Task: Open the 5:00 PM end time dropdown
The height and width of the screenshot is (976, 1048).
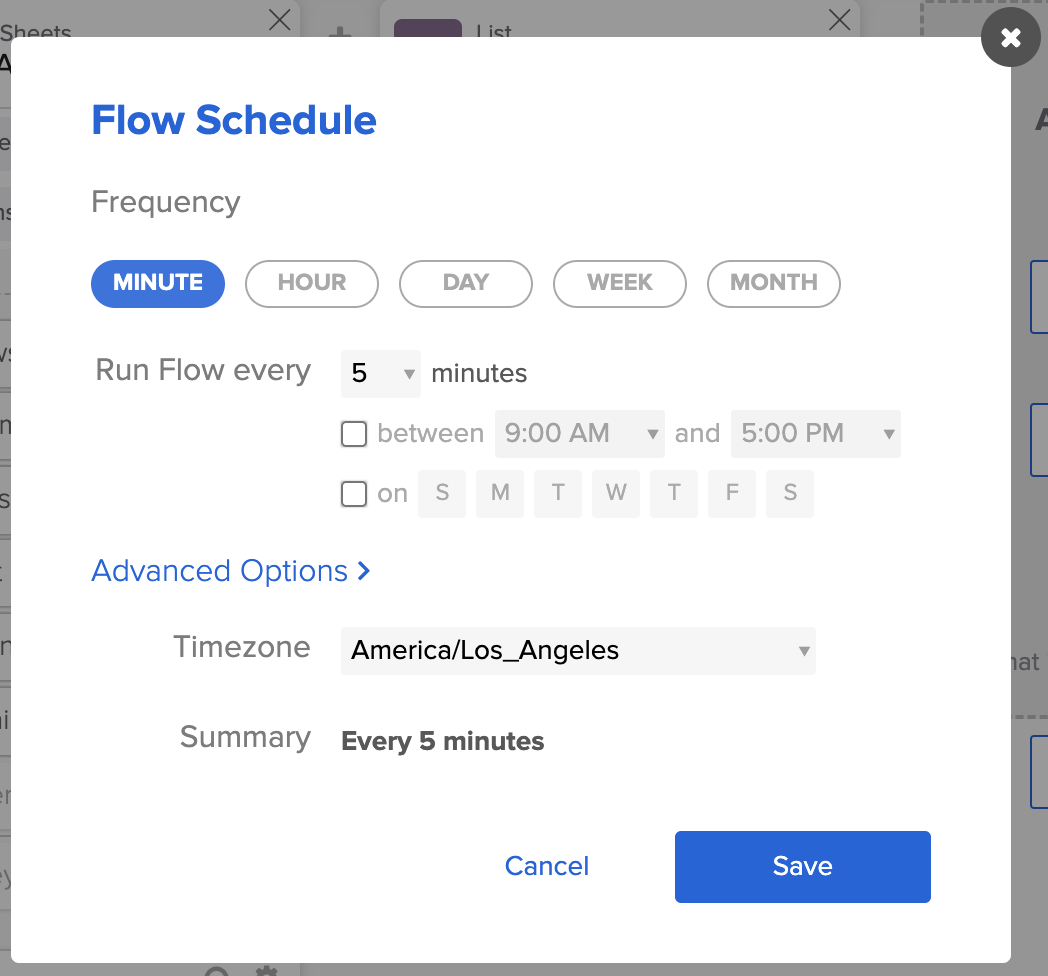Action: [816, 434]
